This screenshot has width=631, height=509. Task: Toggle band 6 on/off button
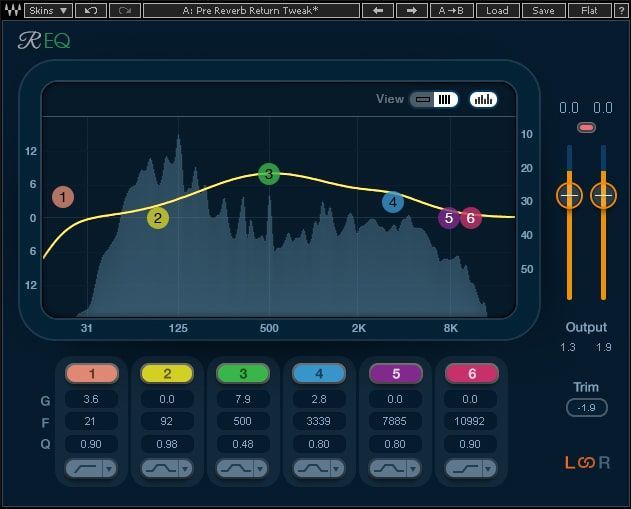click(472, 373)
